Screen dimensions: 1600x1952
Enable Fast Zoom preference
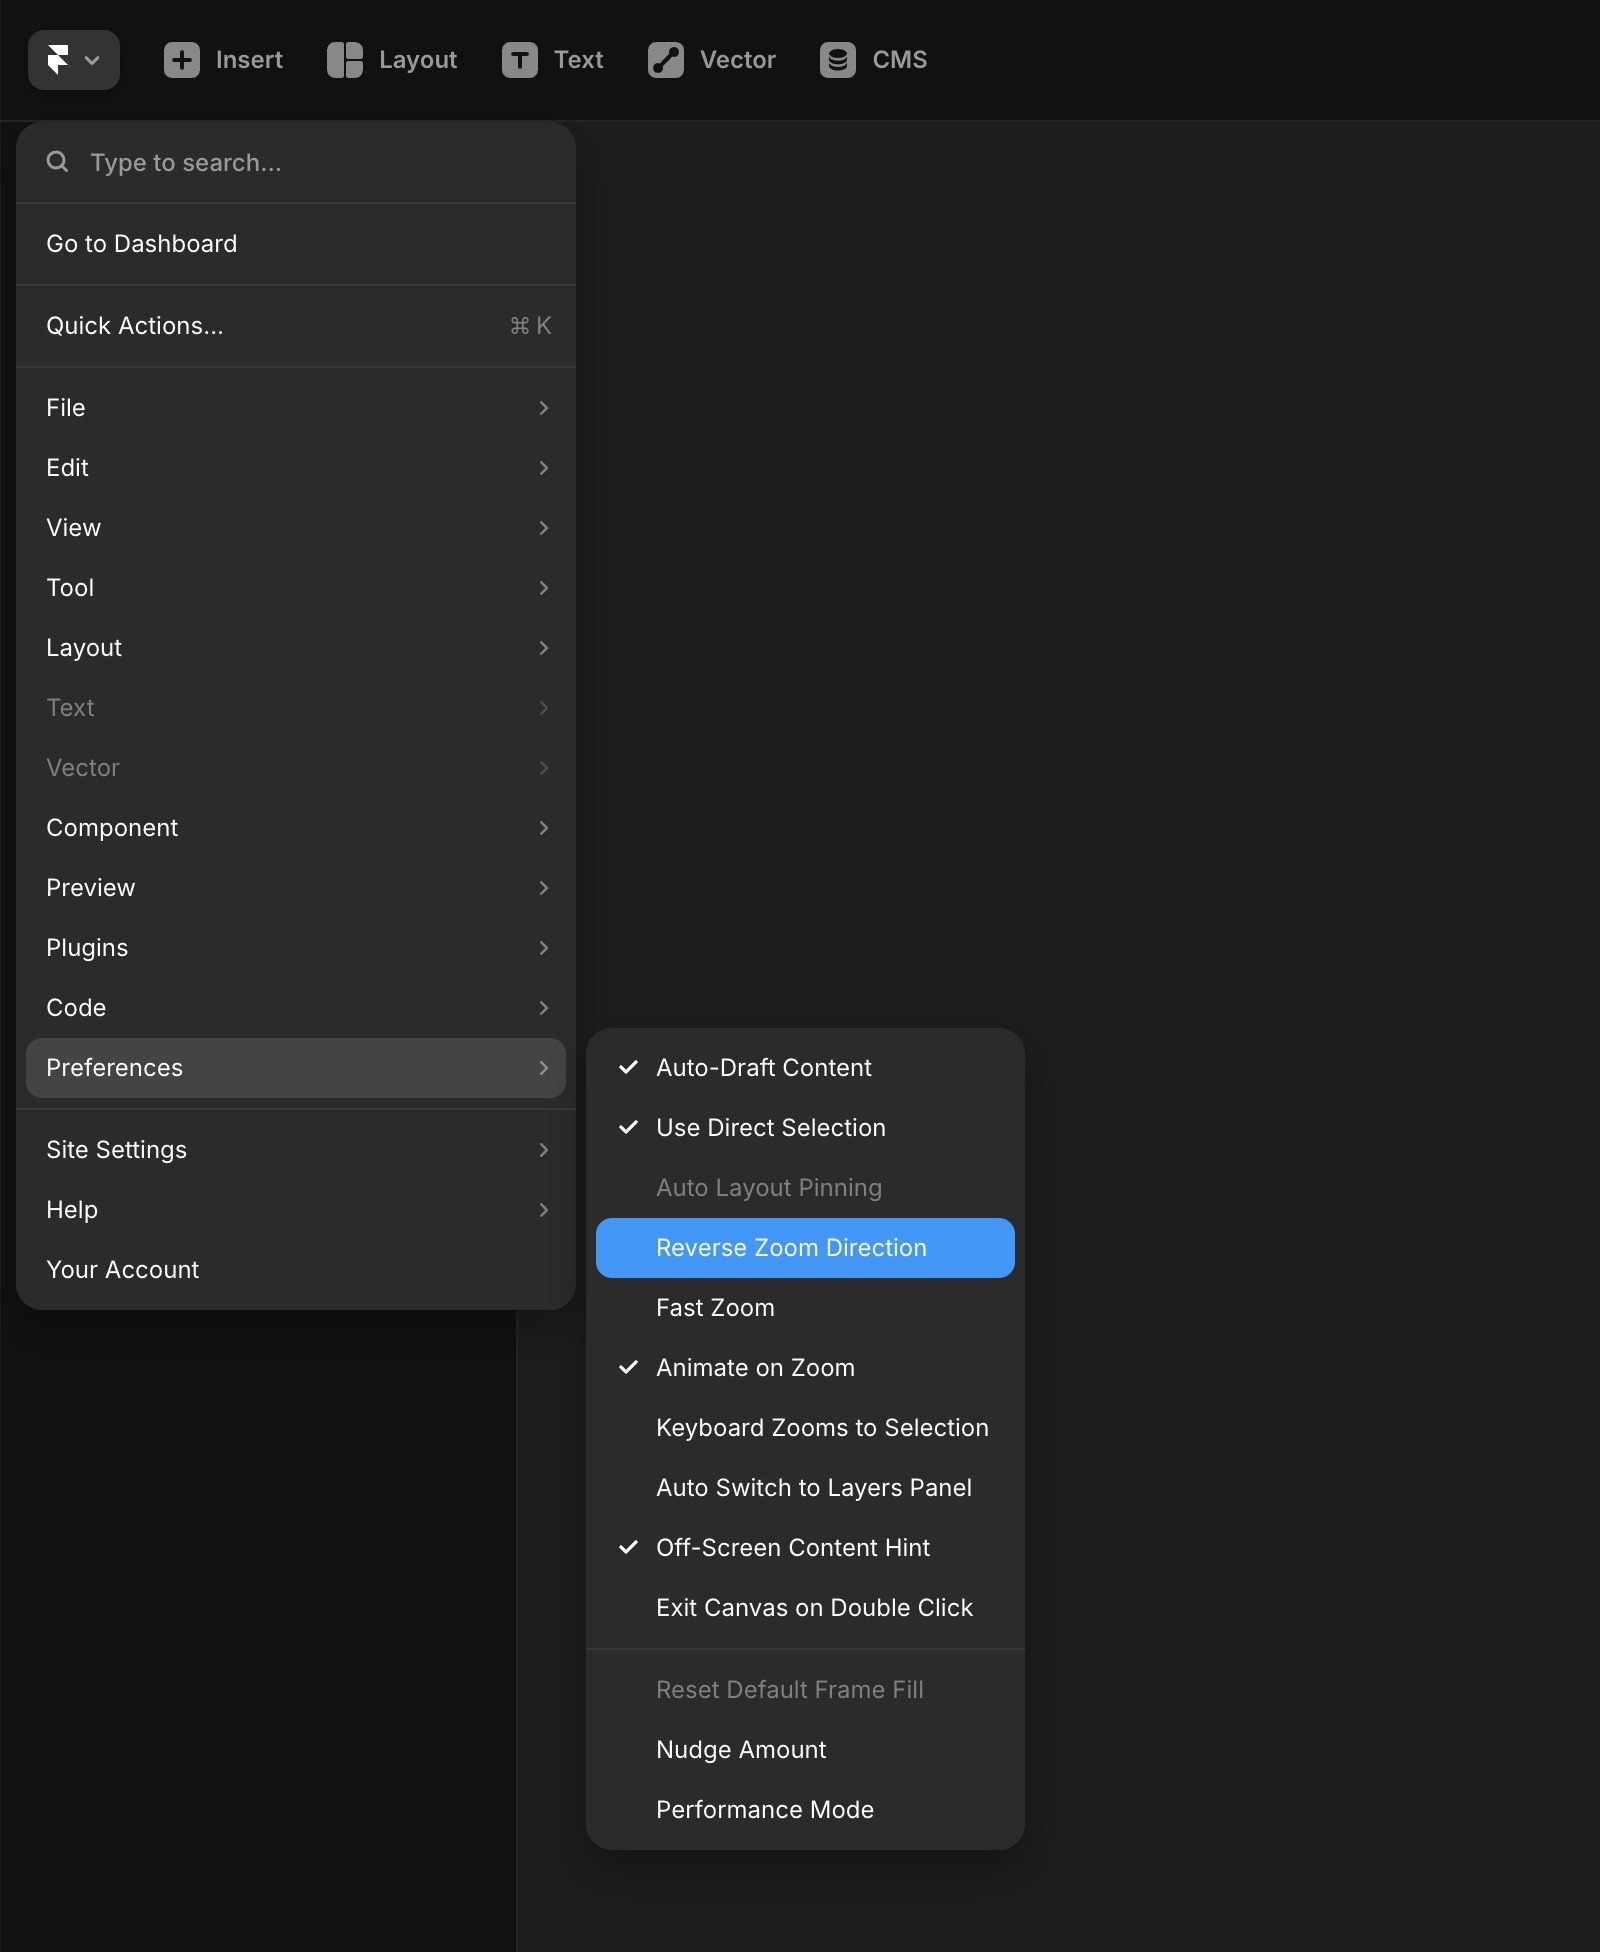(805, 1308)
